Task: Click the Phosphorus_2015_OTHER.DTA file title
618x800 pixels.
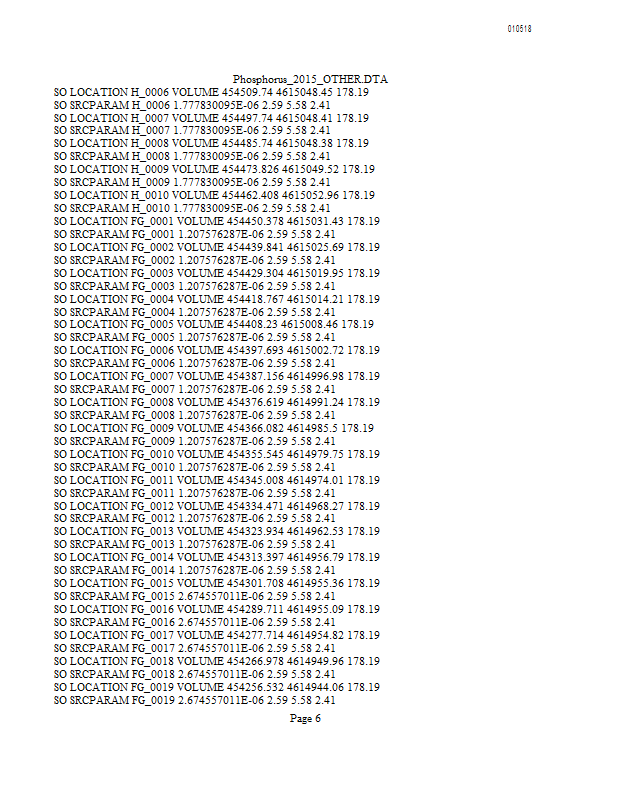Action: click(x=310, y=79)
